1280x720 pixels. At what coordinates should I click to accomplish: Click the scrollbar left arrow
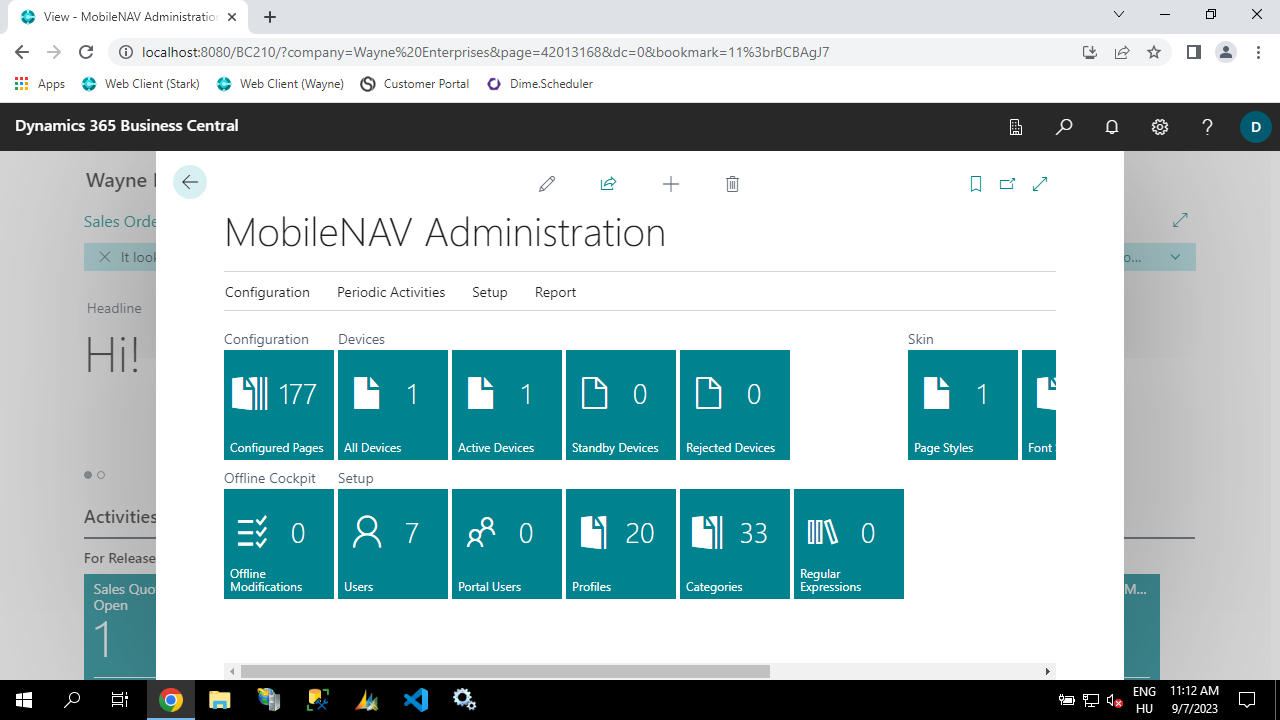[232, 671]
